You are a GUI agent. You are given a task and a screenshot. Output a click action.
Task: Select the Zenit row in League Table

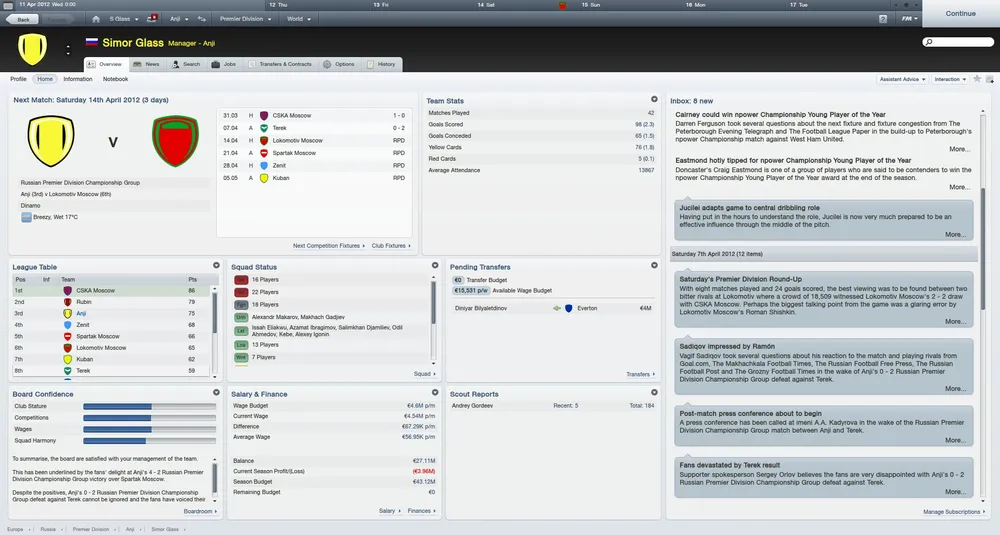(112, 325)
